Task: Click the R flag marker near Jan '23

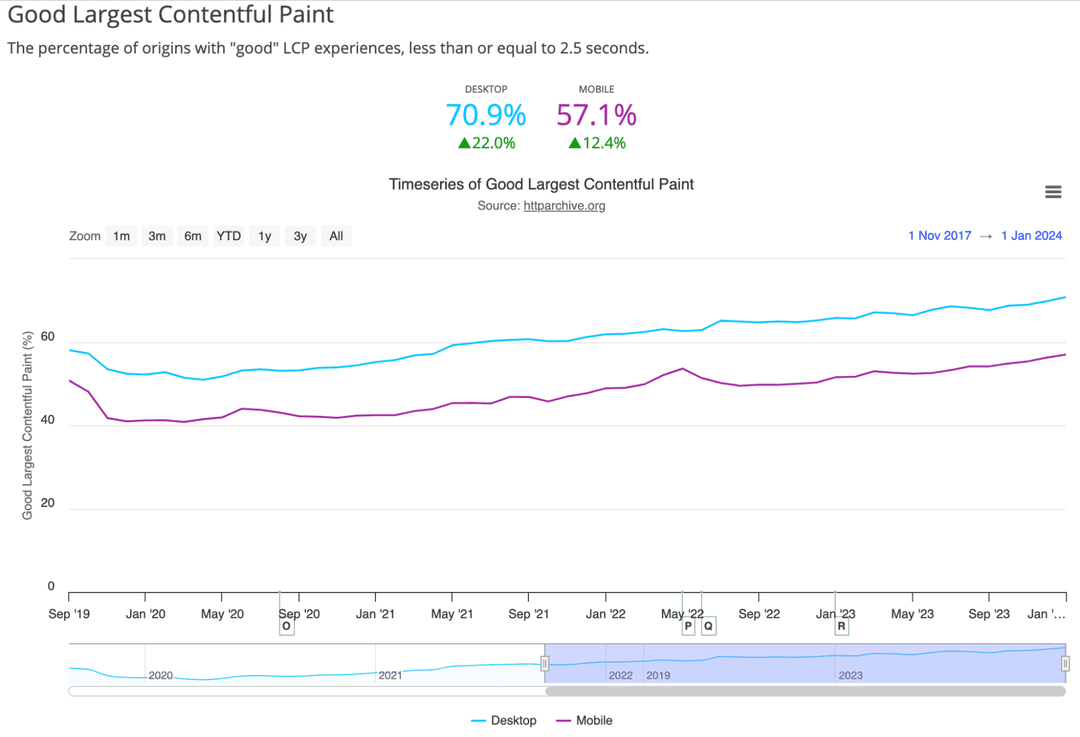Action: (841, 626)
